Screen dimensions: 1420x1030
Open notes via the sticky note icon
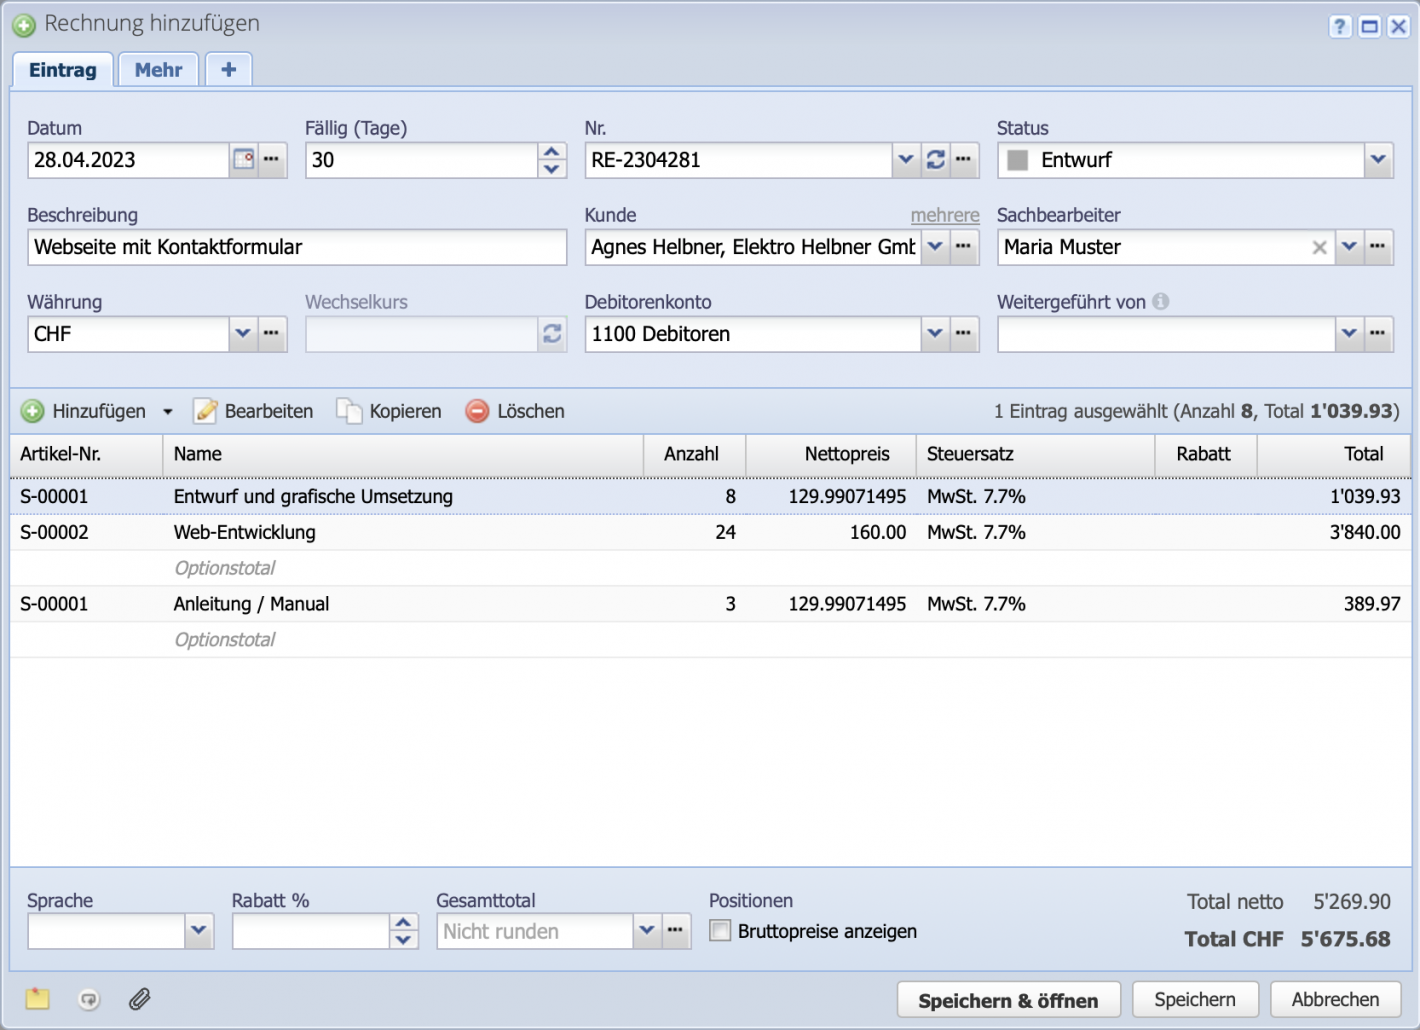(x=36, y=998)
